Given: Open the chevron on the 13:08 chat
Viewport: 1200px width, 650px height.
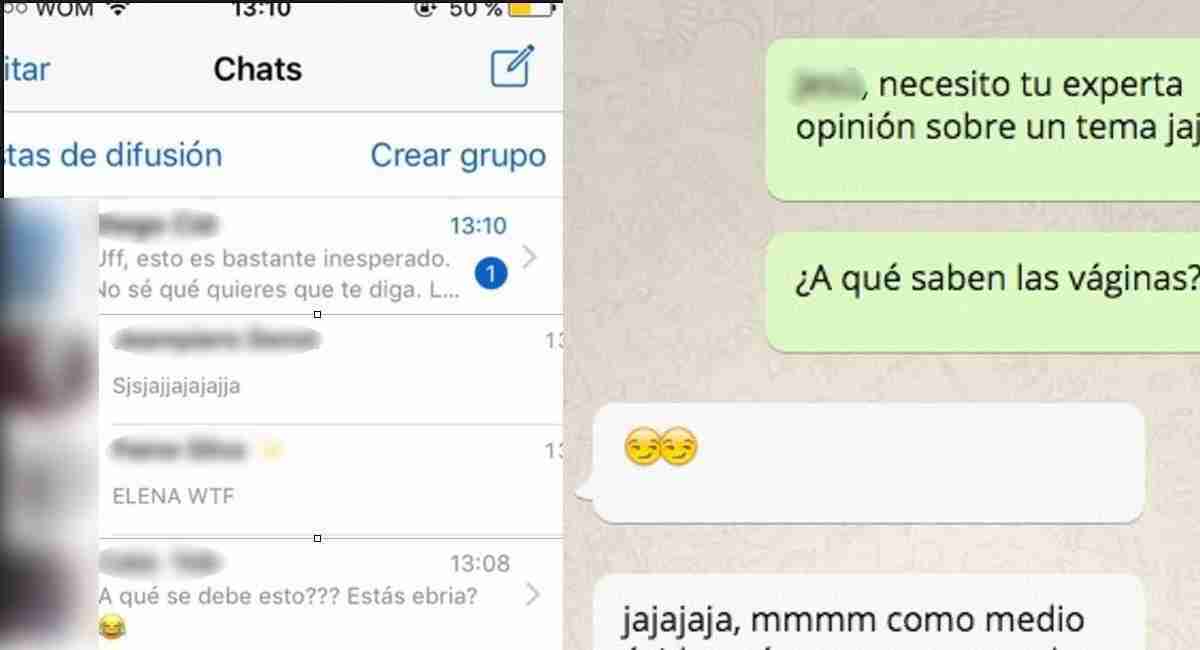Looking at the screenshot, I should point(533,596).
